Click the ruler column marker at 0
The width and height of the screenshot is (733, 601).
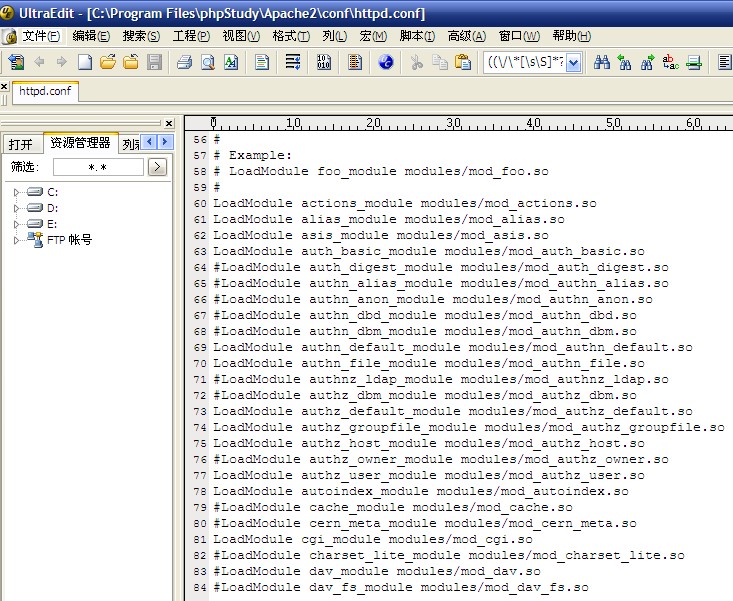pyautogui.click(x=213, y=123)
